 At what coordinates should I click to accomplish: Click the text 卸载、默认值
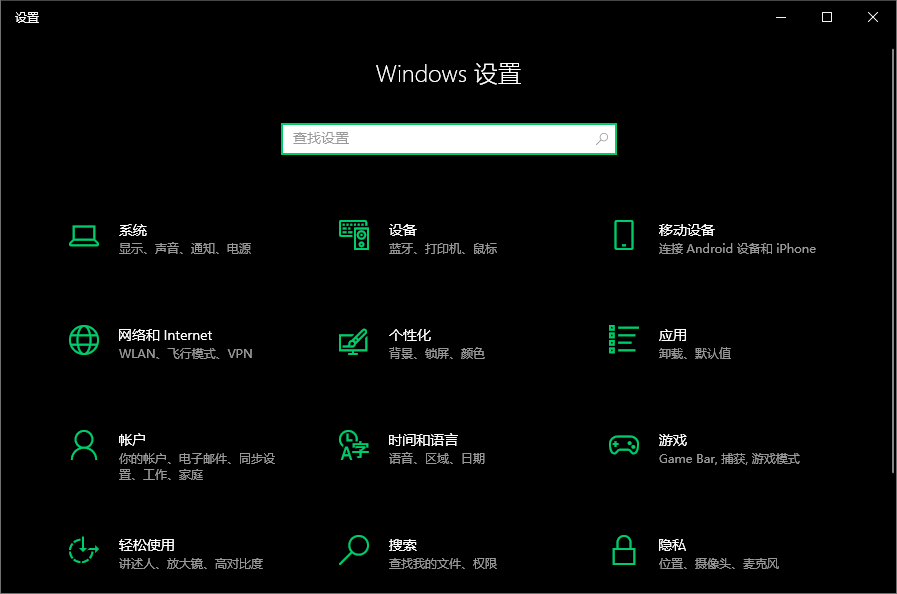[x=694, y=354]
